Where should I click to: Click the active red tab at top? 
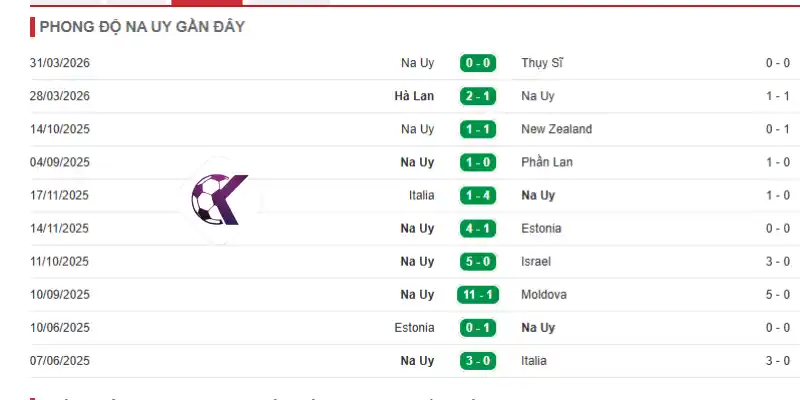pyautogui.click(x=207, y=3)
